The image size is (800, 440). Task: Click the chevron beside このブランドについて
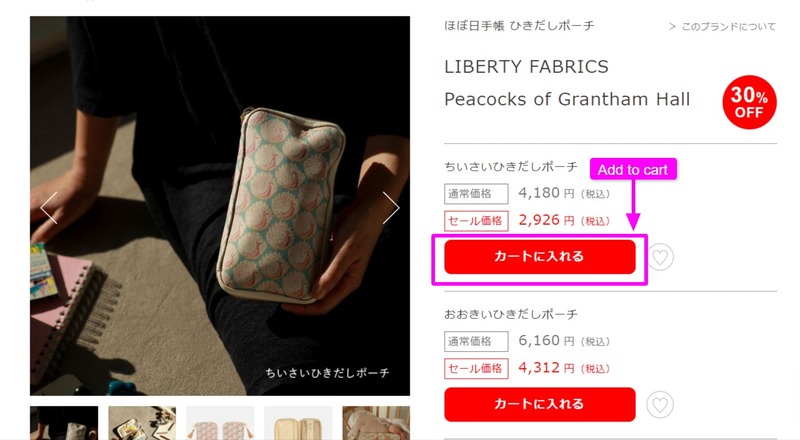(672, 27)
